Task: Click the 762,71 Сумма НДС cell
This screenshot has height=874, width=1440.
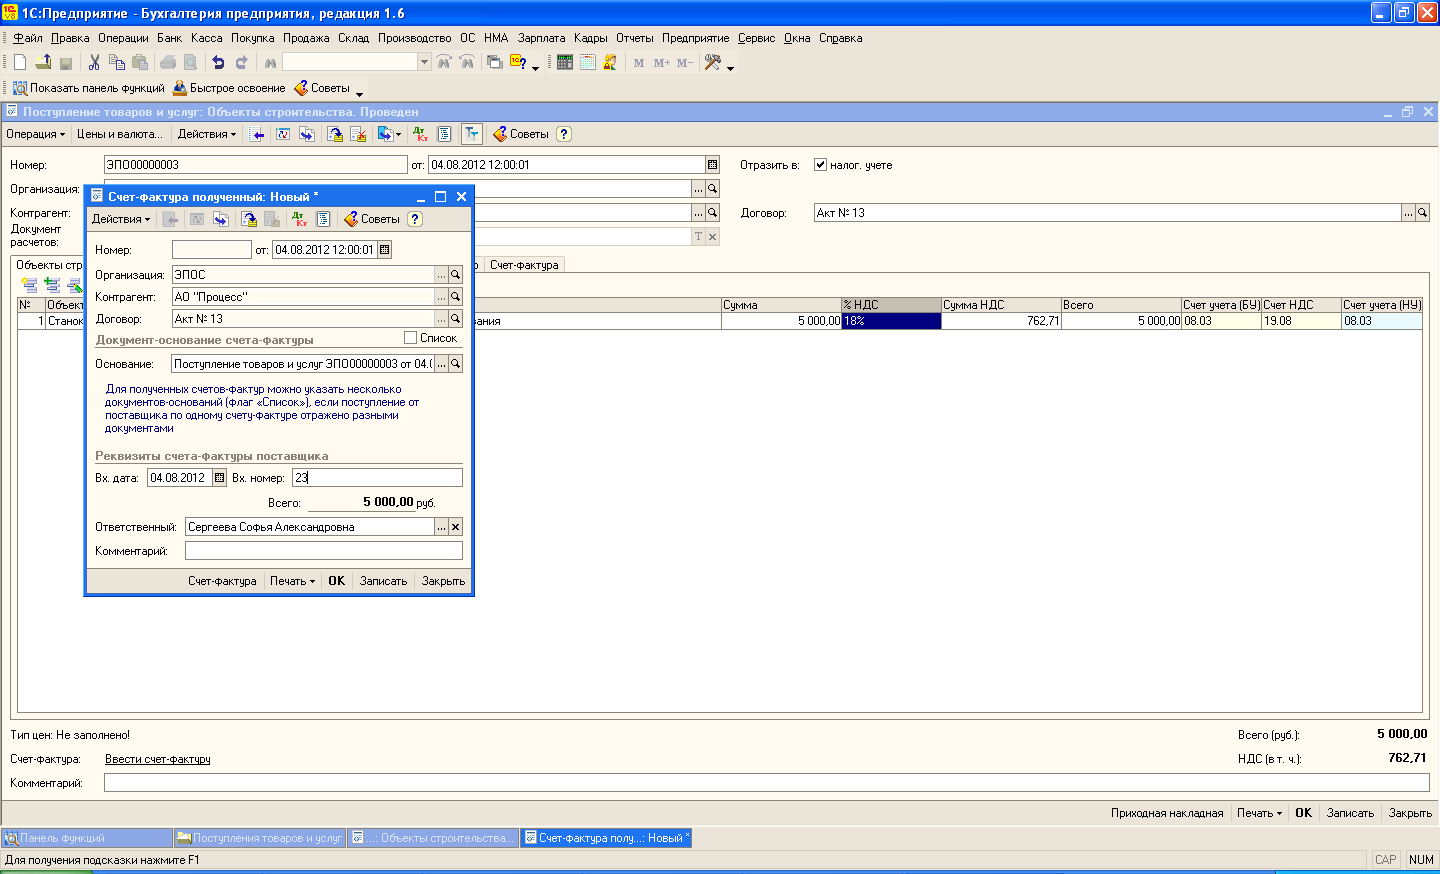Action: coord(1001,321)
